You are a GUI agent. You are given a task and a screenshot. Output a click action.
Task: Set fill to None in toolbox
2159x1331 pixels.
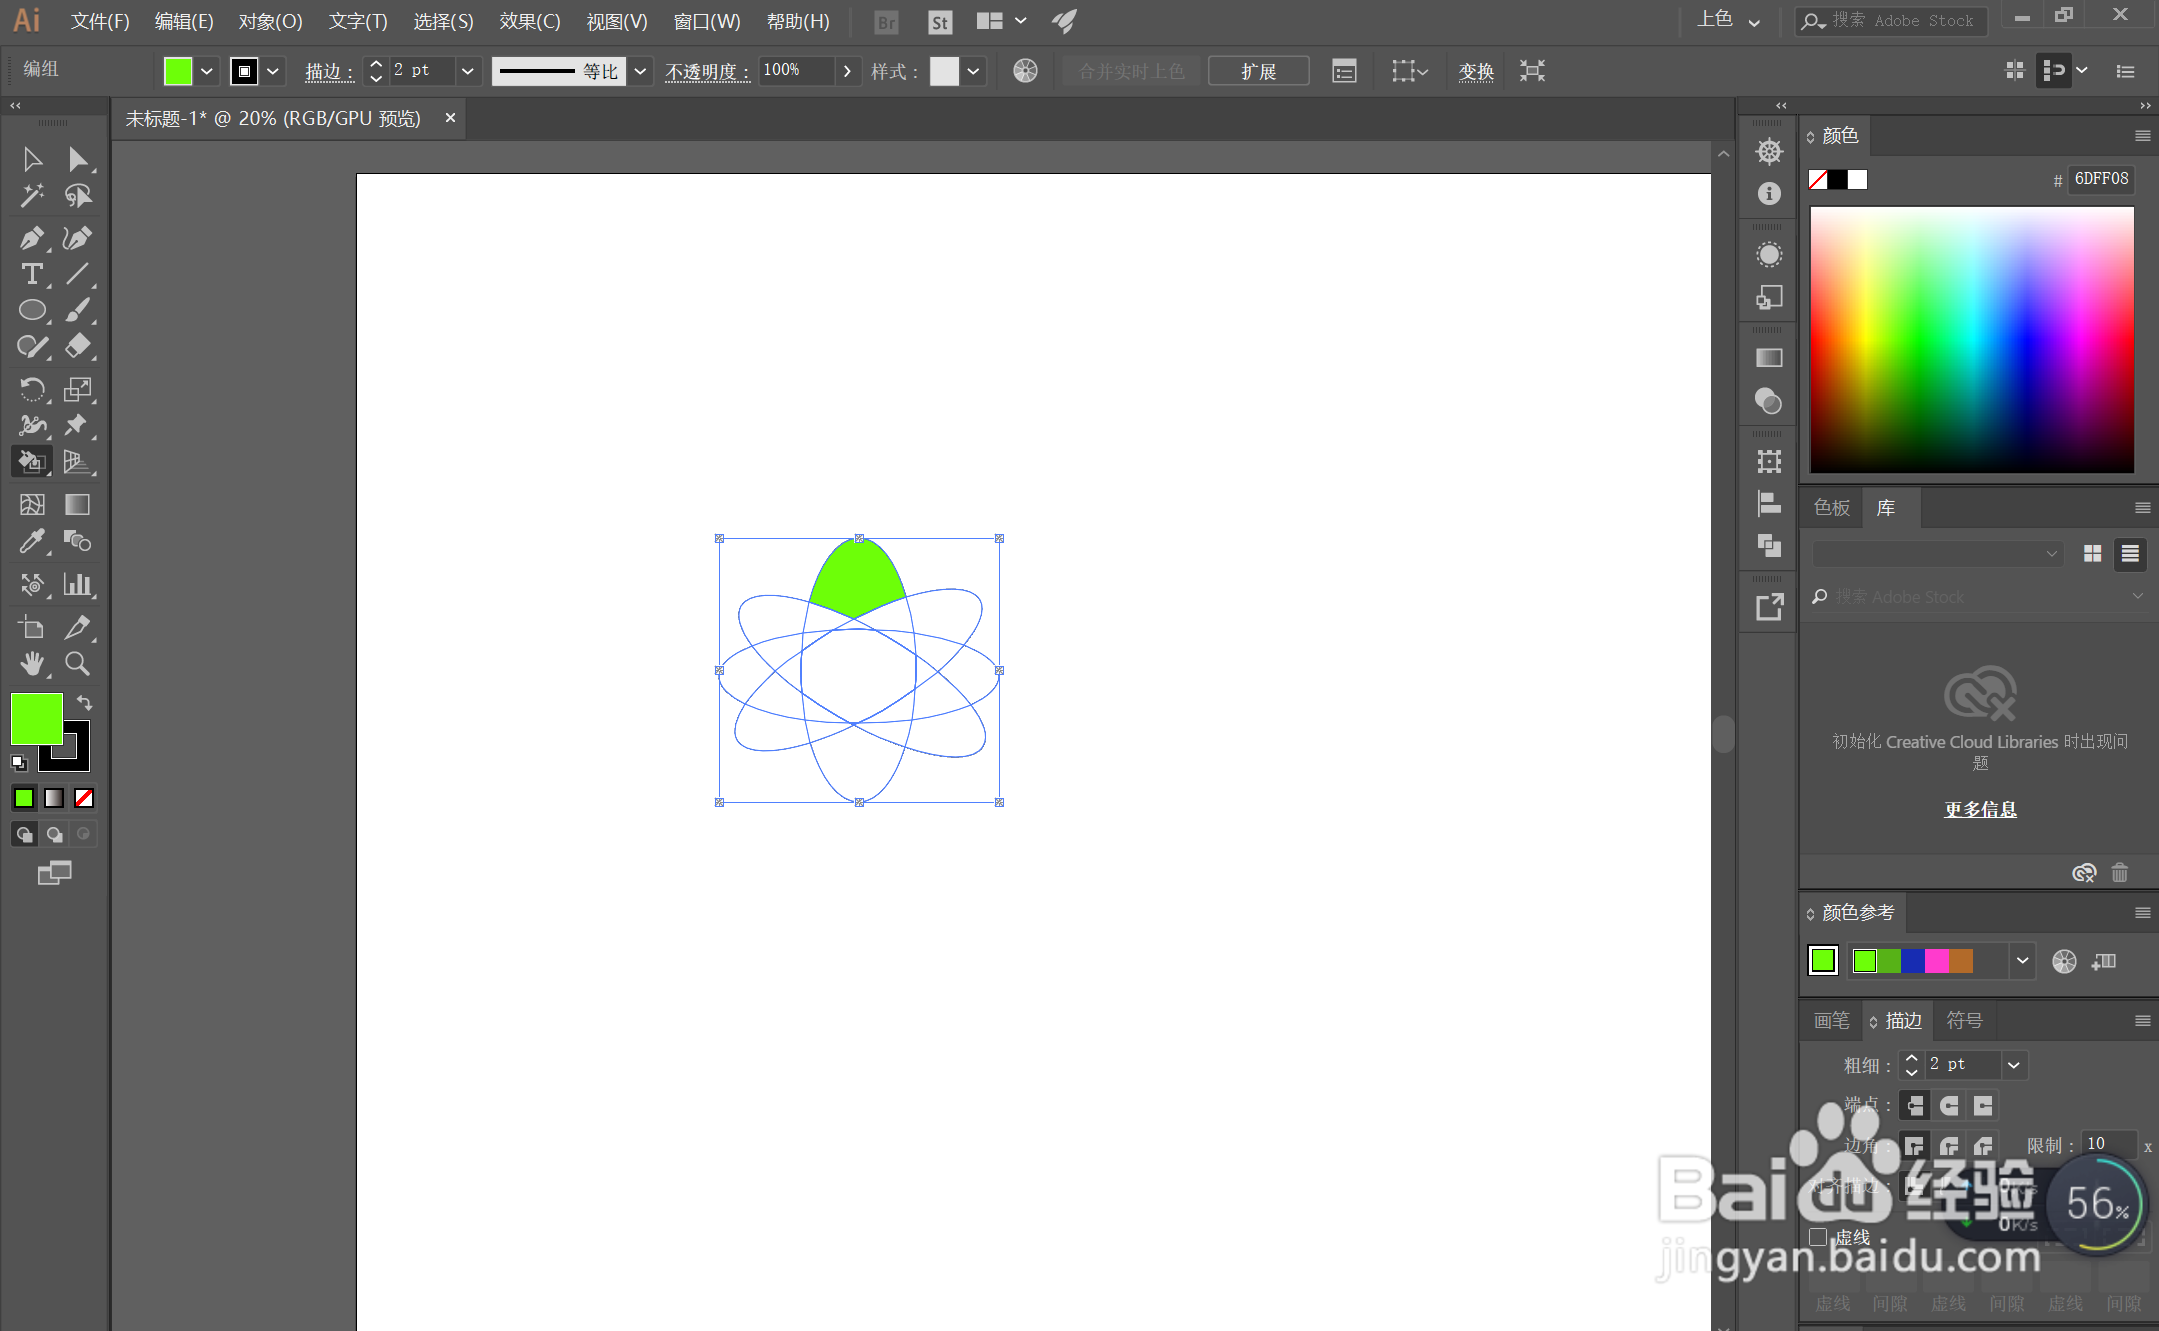pyautogui.click(x=85, y=798)
